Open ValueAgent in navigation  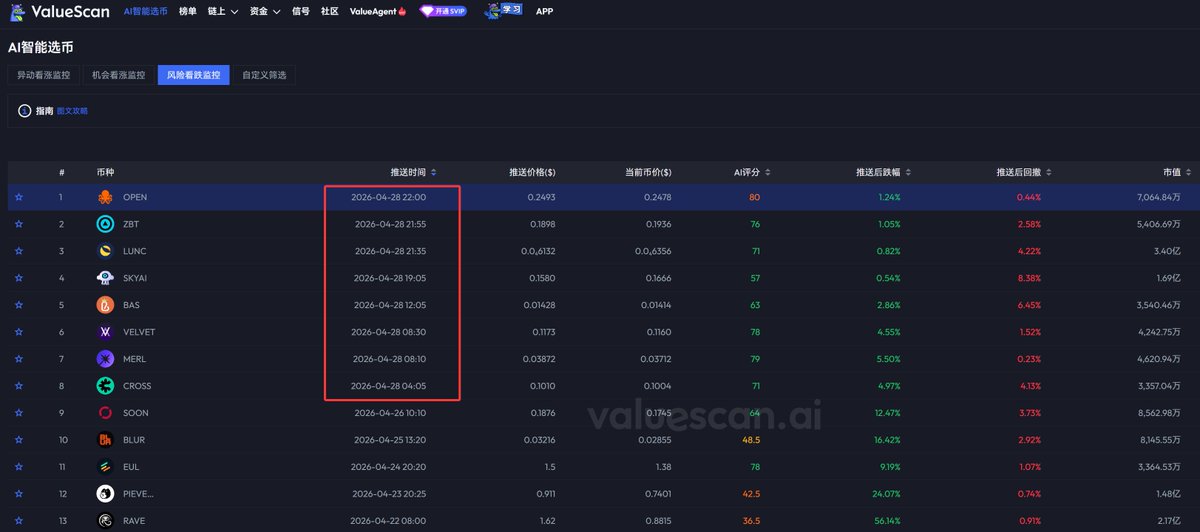tap(379, 12)
